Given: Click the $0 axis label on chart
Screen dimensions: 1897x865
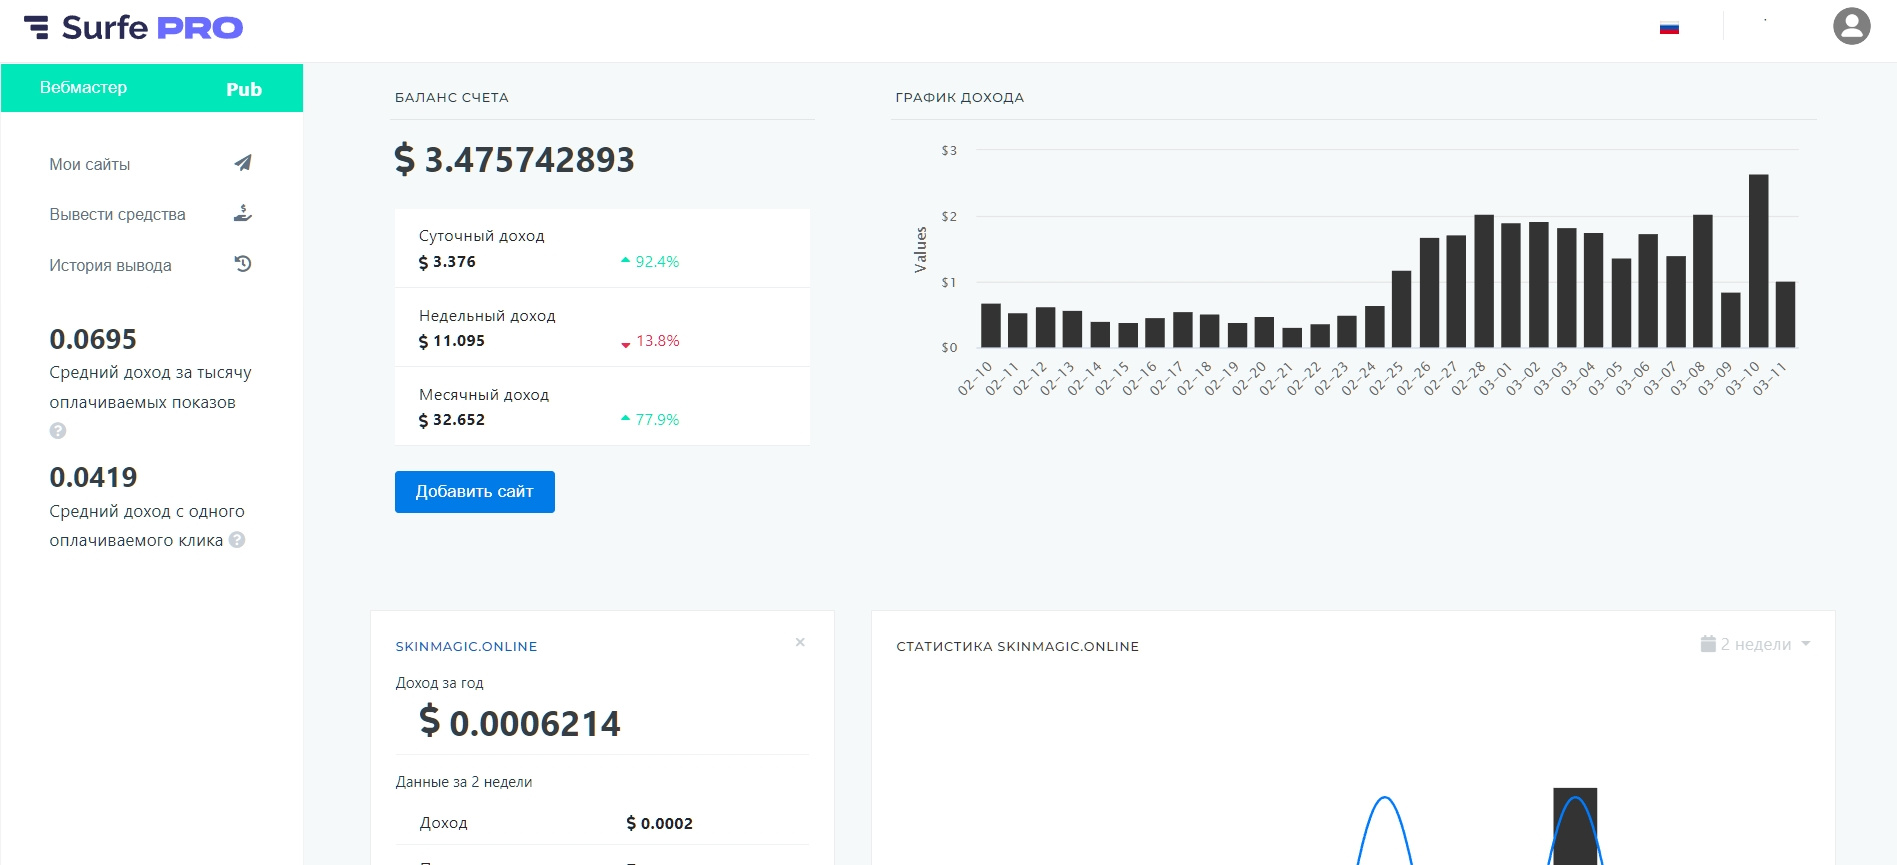Looking at the screenshot, I should point(949,348).
